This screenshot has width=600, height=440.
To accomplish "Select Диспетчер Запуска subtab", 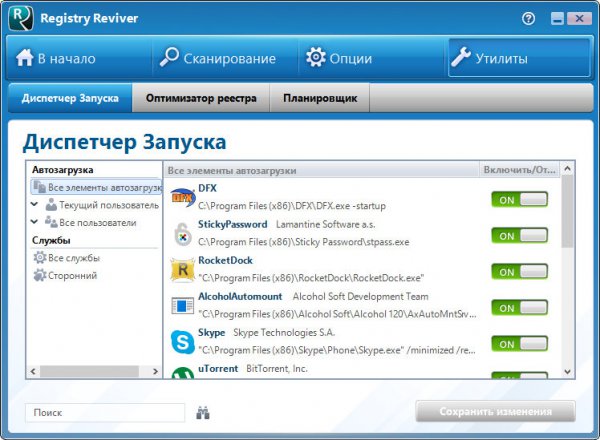I will coord(70,98).
